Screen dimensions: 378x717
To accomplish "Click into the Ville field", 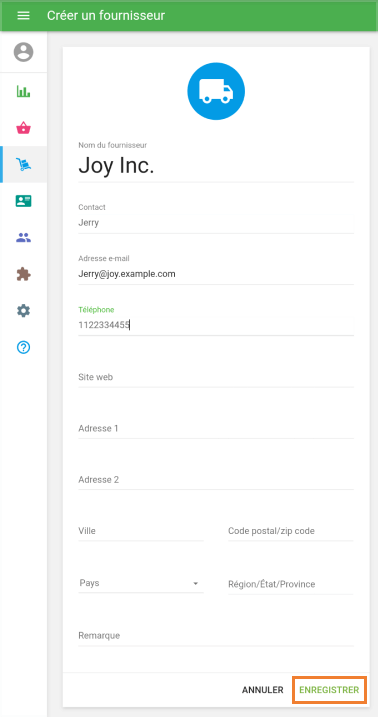I will (141, 531).
